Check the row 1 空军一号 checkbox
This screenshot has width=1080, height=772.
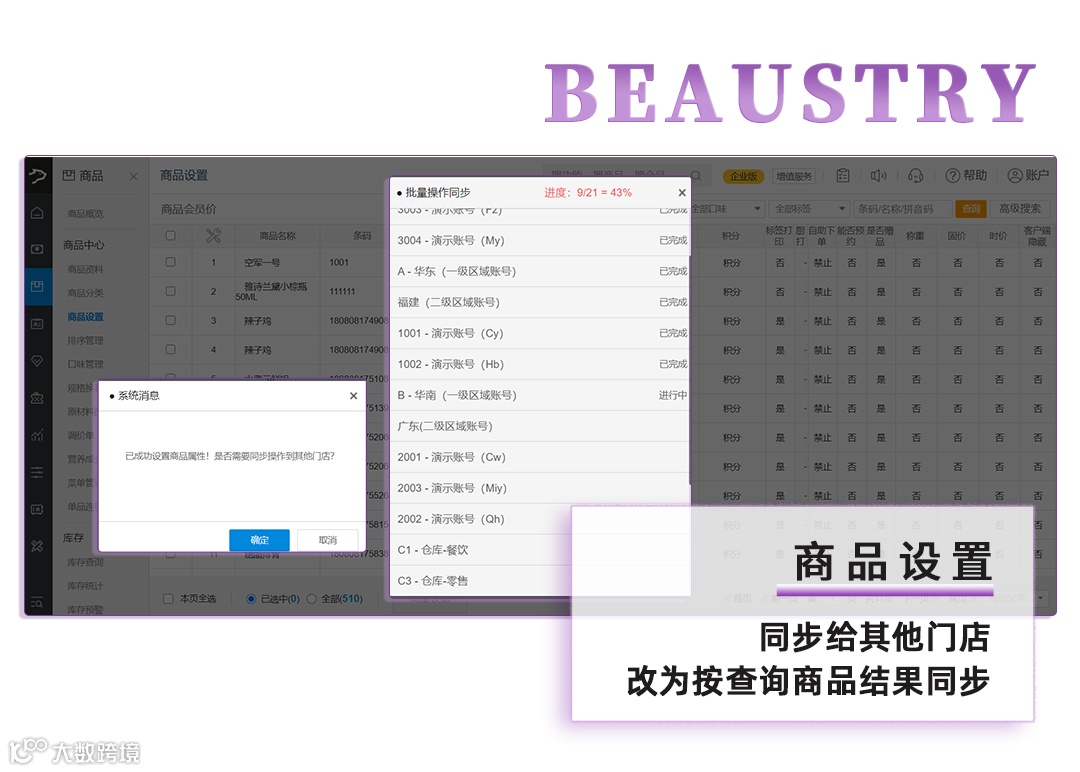[x=170, y=262]
